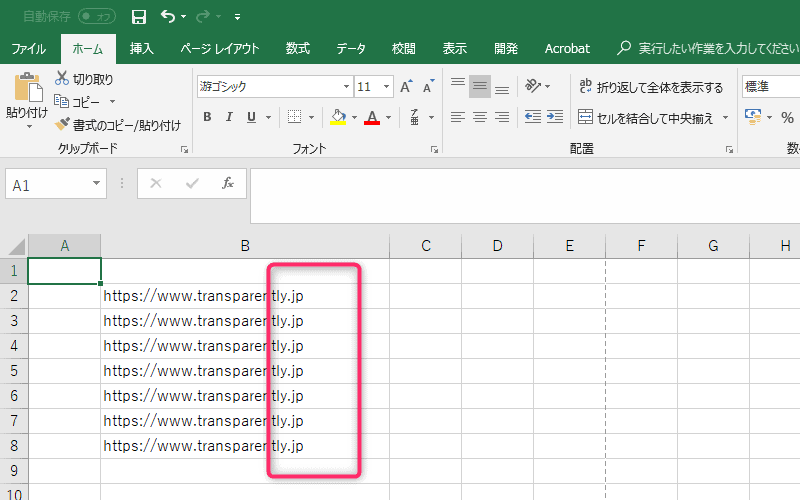Click the A1 name box

tap(56, 184)
